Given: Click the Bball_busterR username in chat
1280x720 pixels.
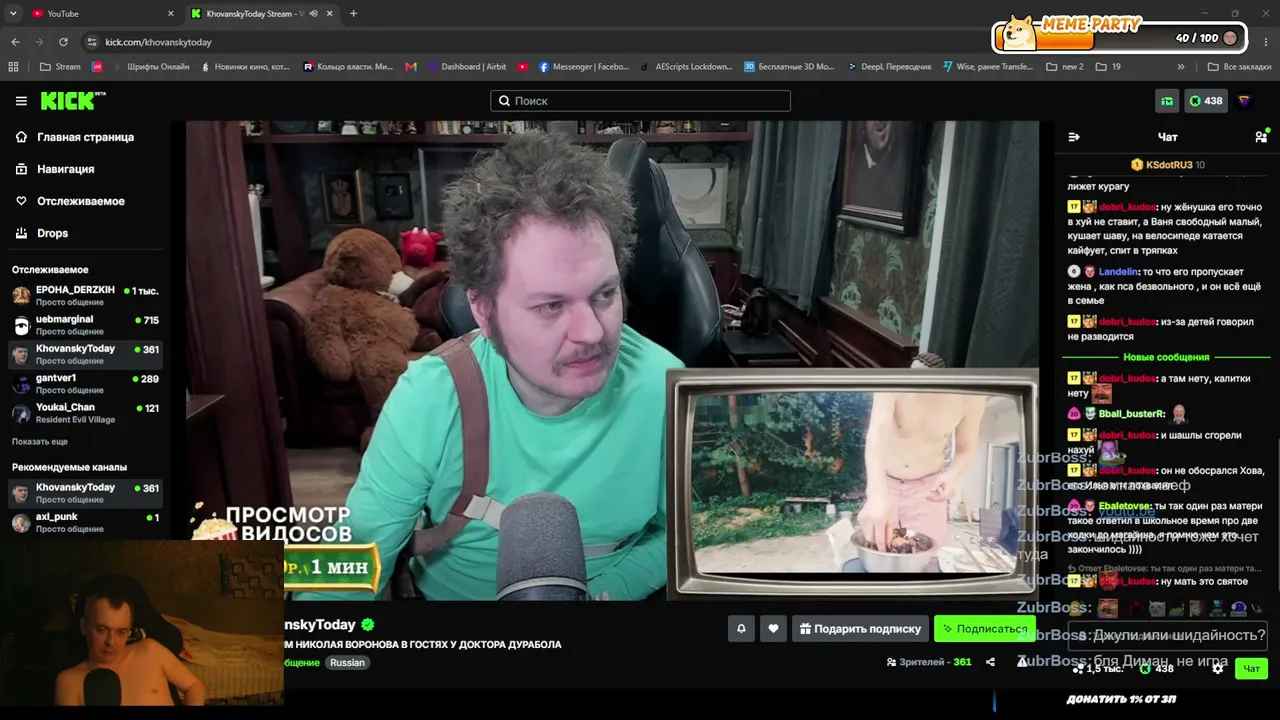Looking at the screenshot, I should tap(1131, 414).
